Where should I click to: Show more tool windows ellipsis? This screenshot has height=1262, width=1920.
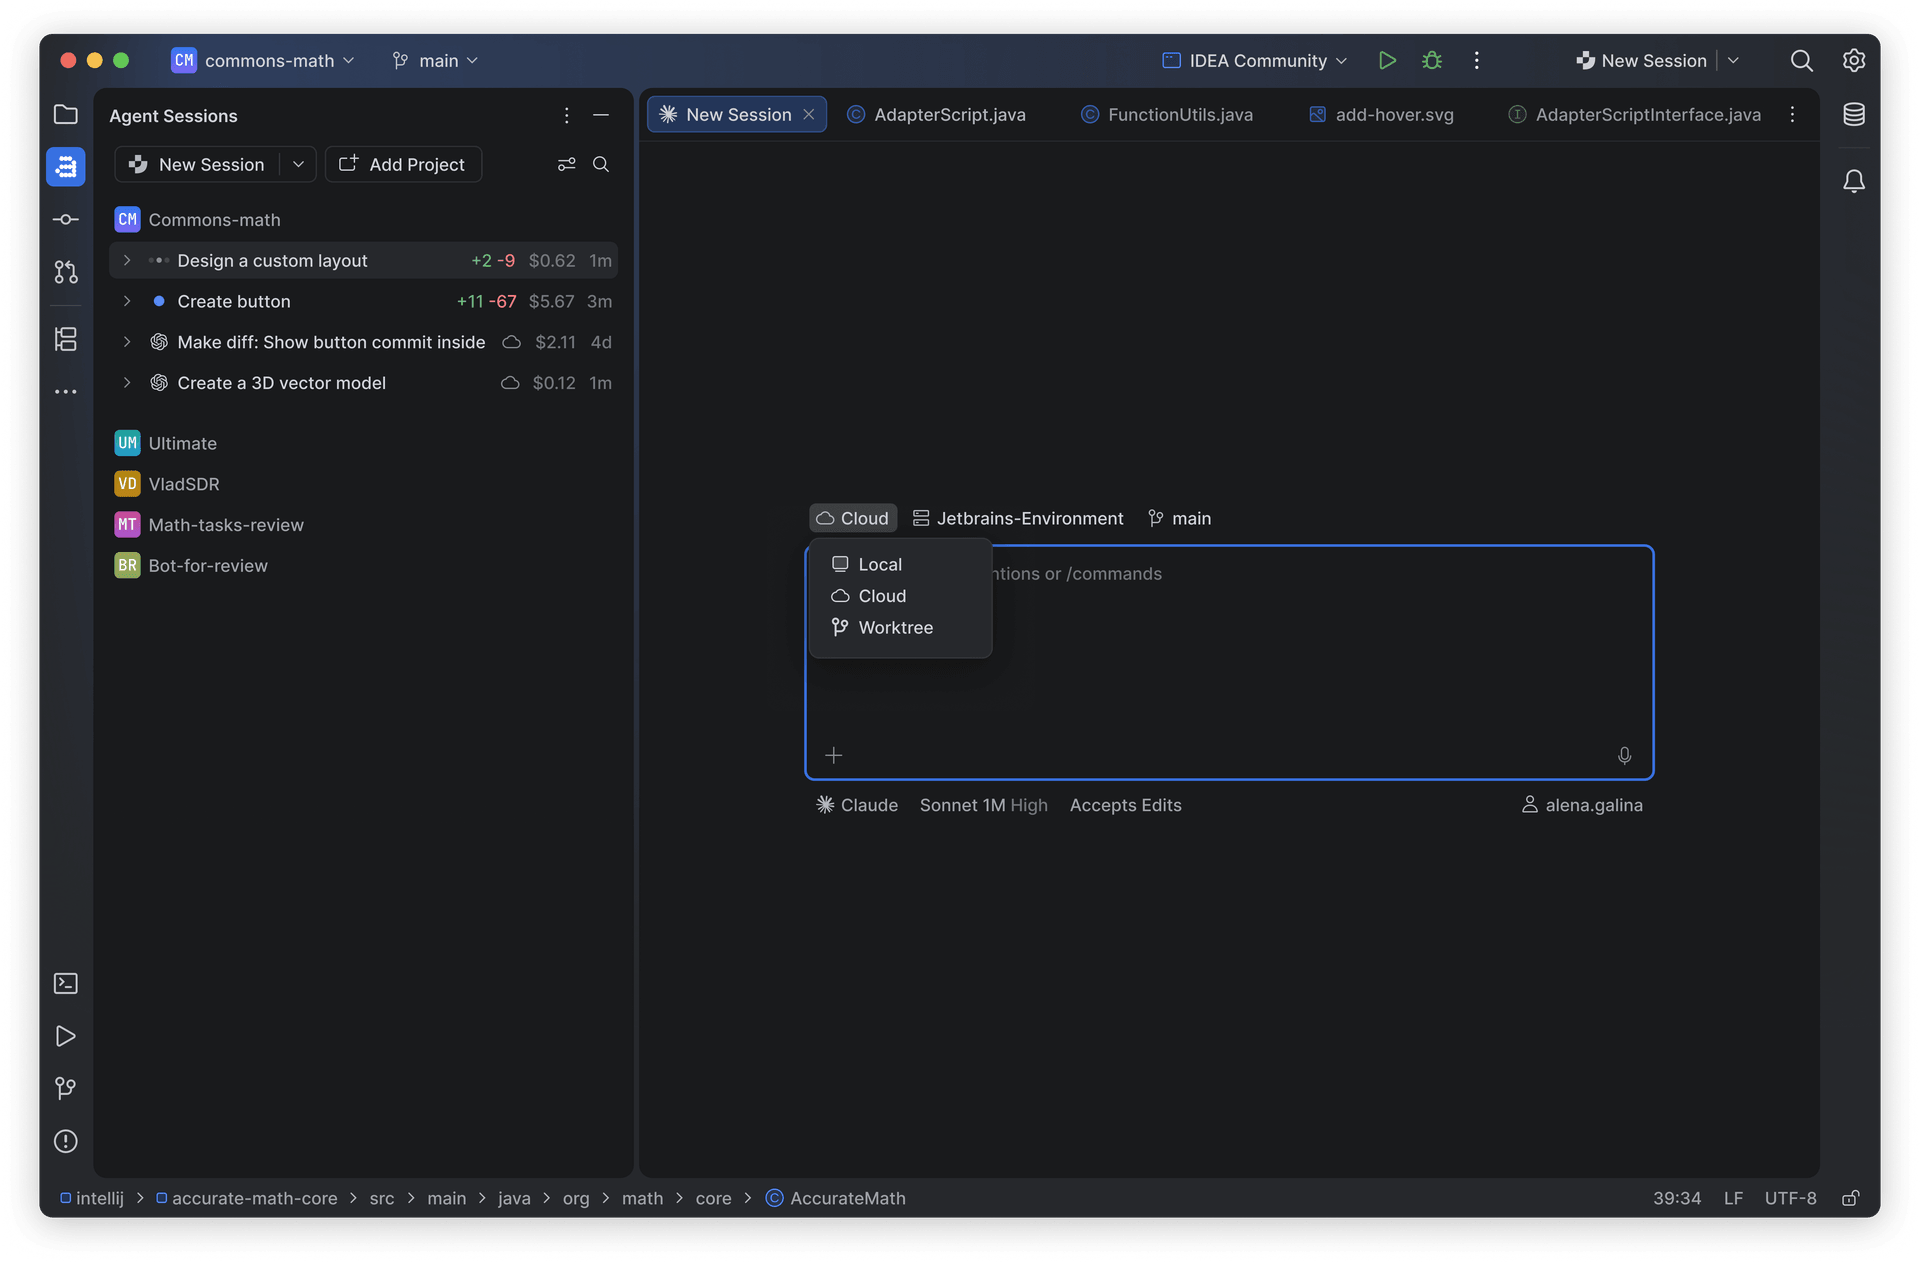coord(65,392)
